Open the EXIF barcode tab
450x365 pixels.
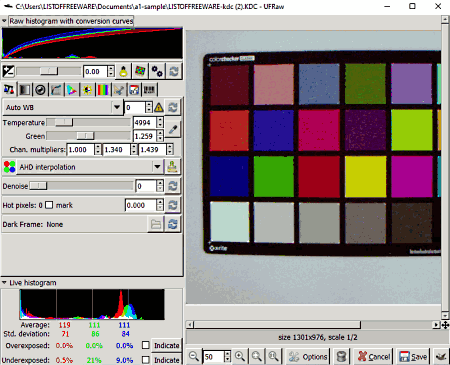click(x=150, y=90)
